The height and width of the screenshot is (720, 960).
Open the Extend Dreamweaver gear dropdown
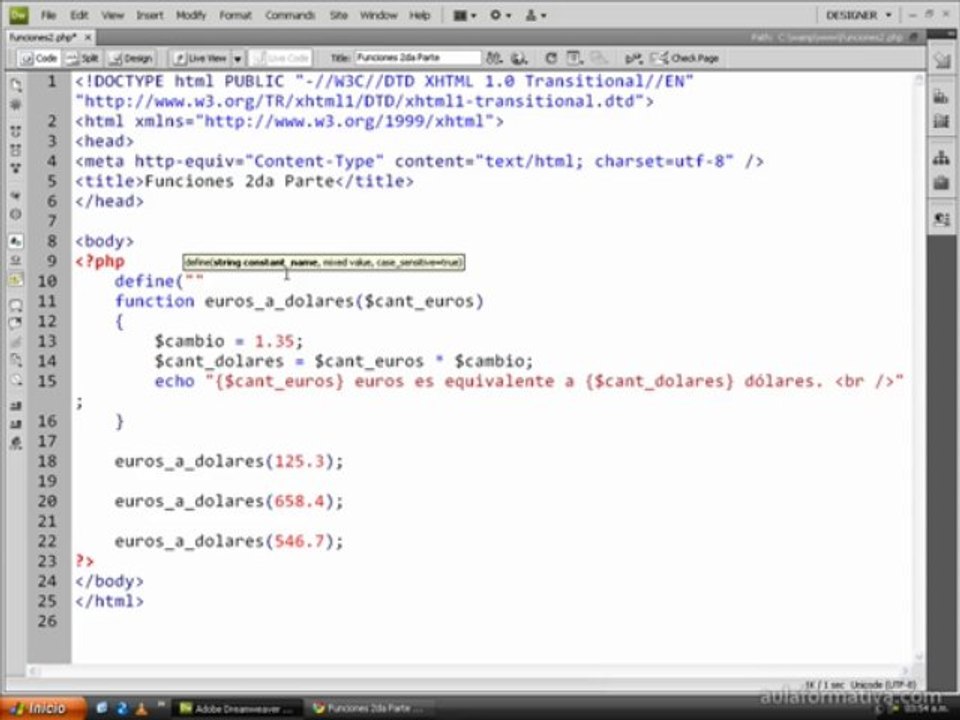(x=500, y=15)
